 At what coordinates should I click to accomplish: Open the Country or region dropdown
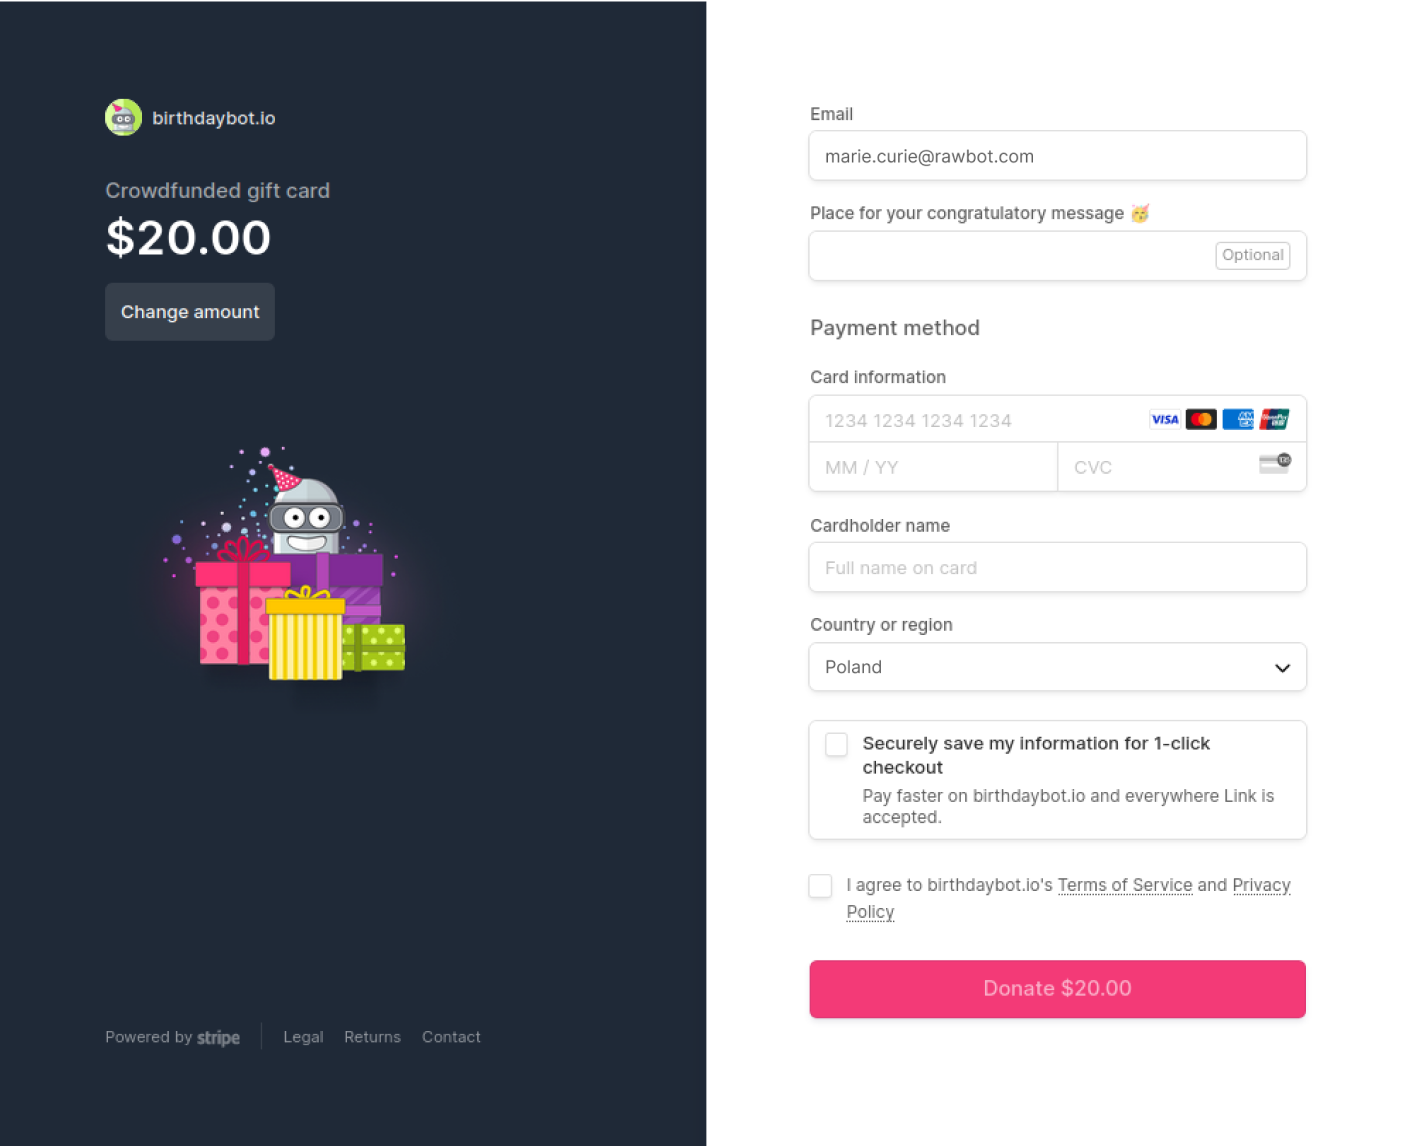click(1057, 667)
